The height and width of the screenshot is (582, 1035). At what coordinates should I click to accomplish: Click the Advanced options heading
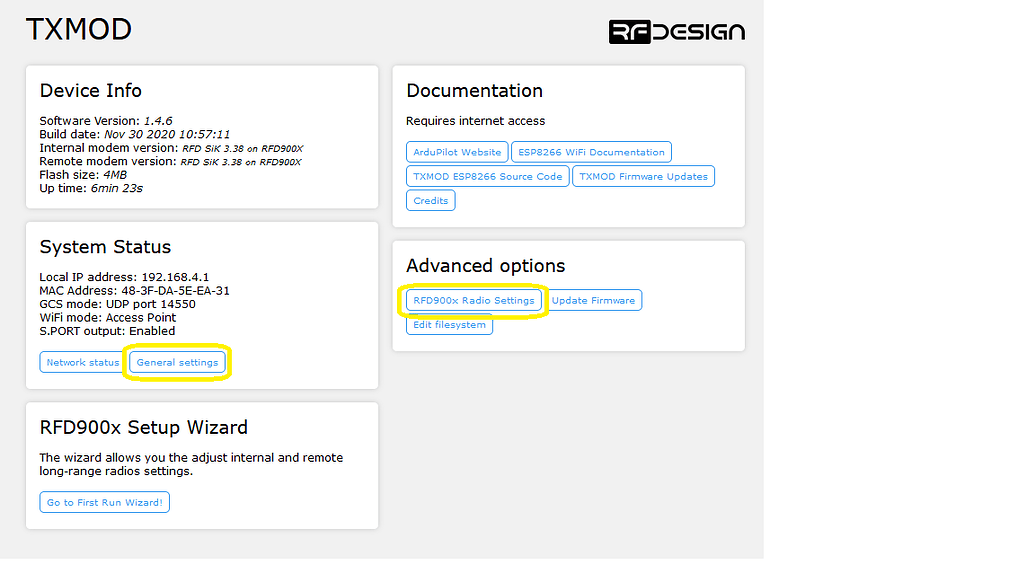tap(485, 266)
